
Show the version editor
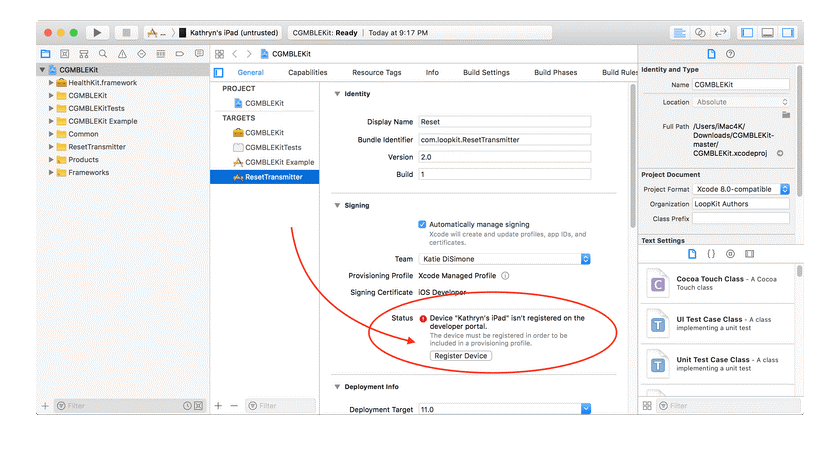[721, 33]
